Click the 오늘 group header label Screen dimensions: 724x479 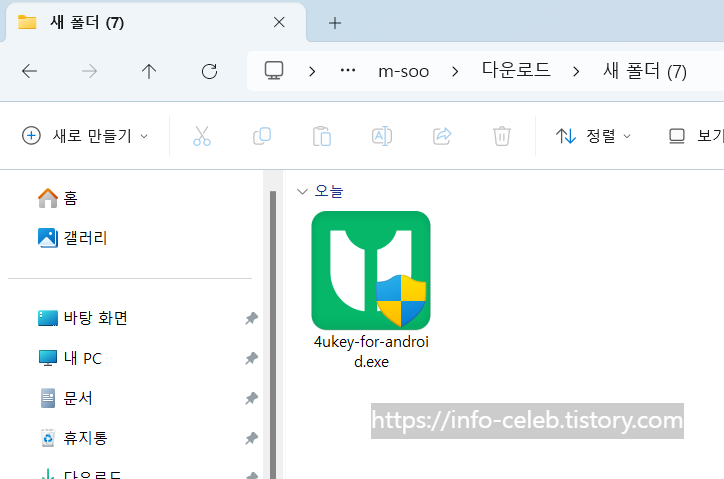(329, 191)
